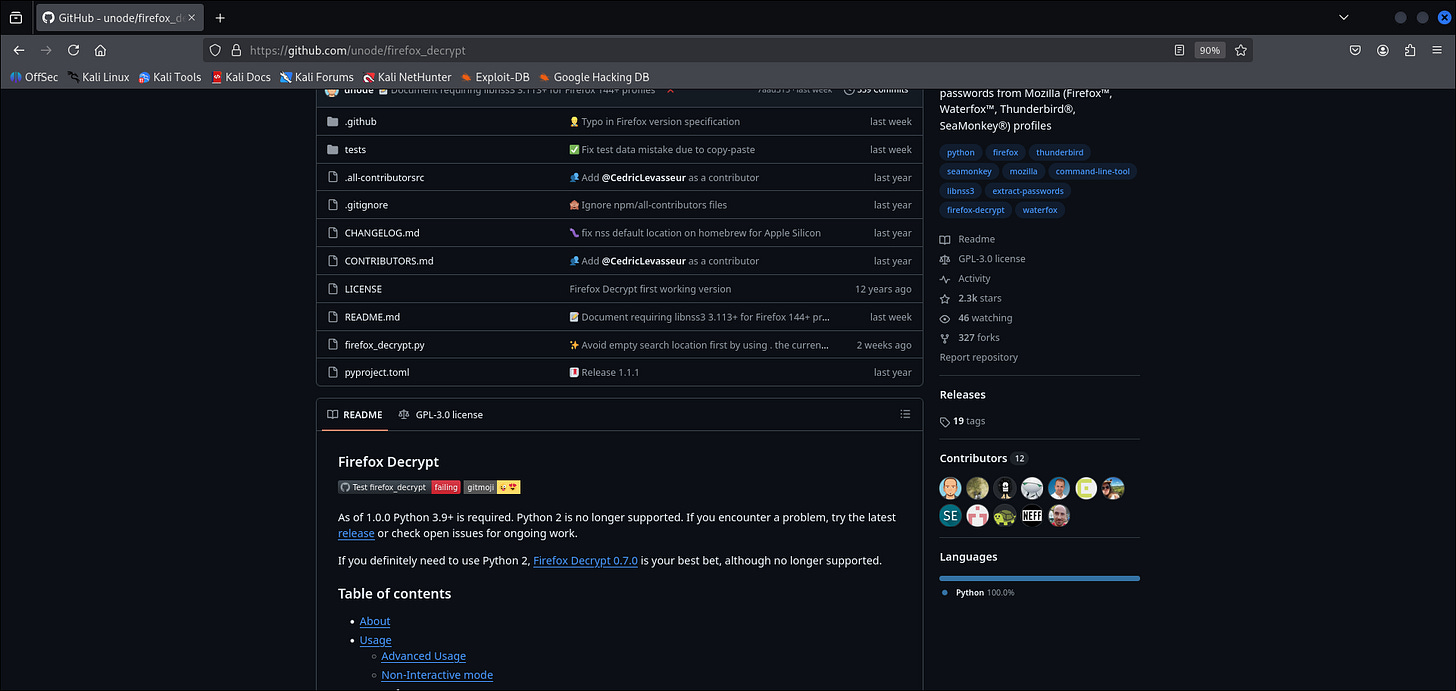Image resolution: width=1456 pixels, height=691 pixels.
Task: Click the thunderbird topic tag
Action: [x=1060, y=152]
